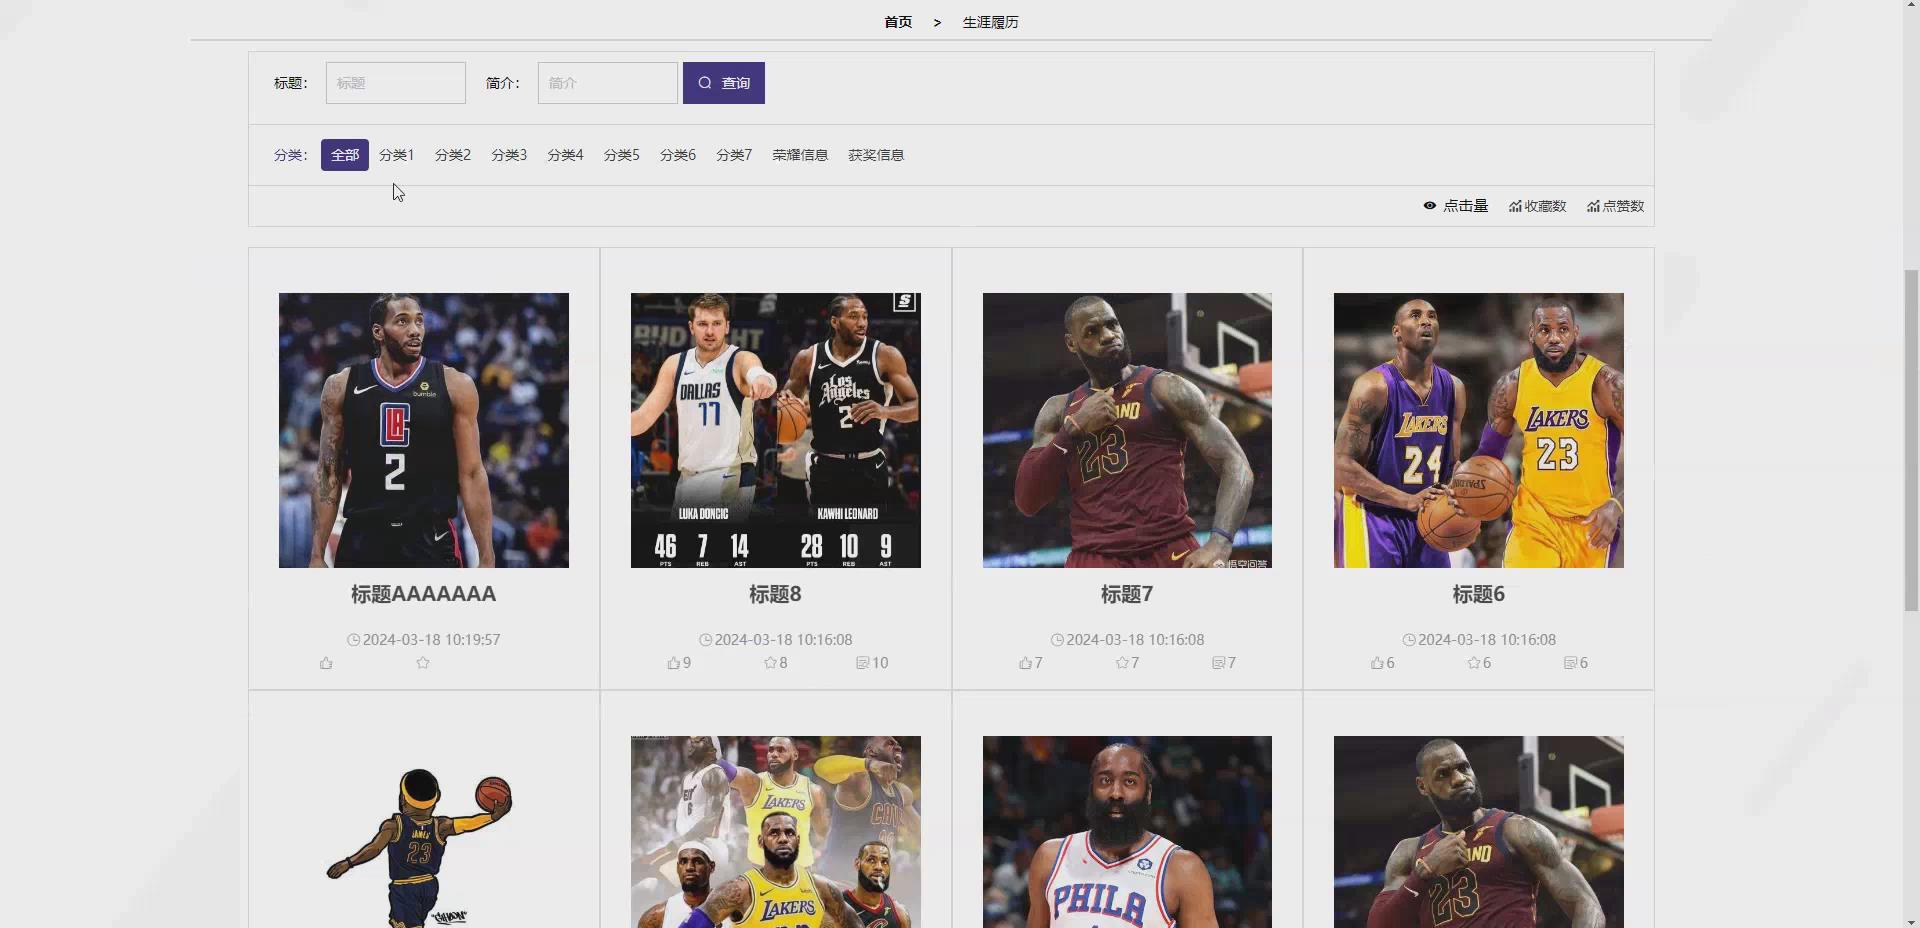This screenshot has height=928, width=1920.
Task: Focus the 标题 input field
Action: [x=396, y=83]
